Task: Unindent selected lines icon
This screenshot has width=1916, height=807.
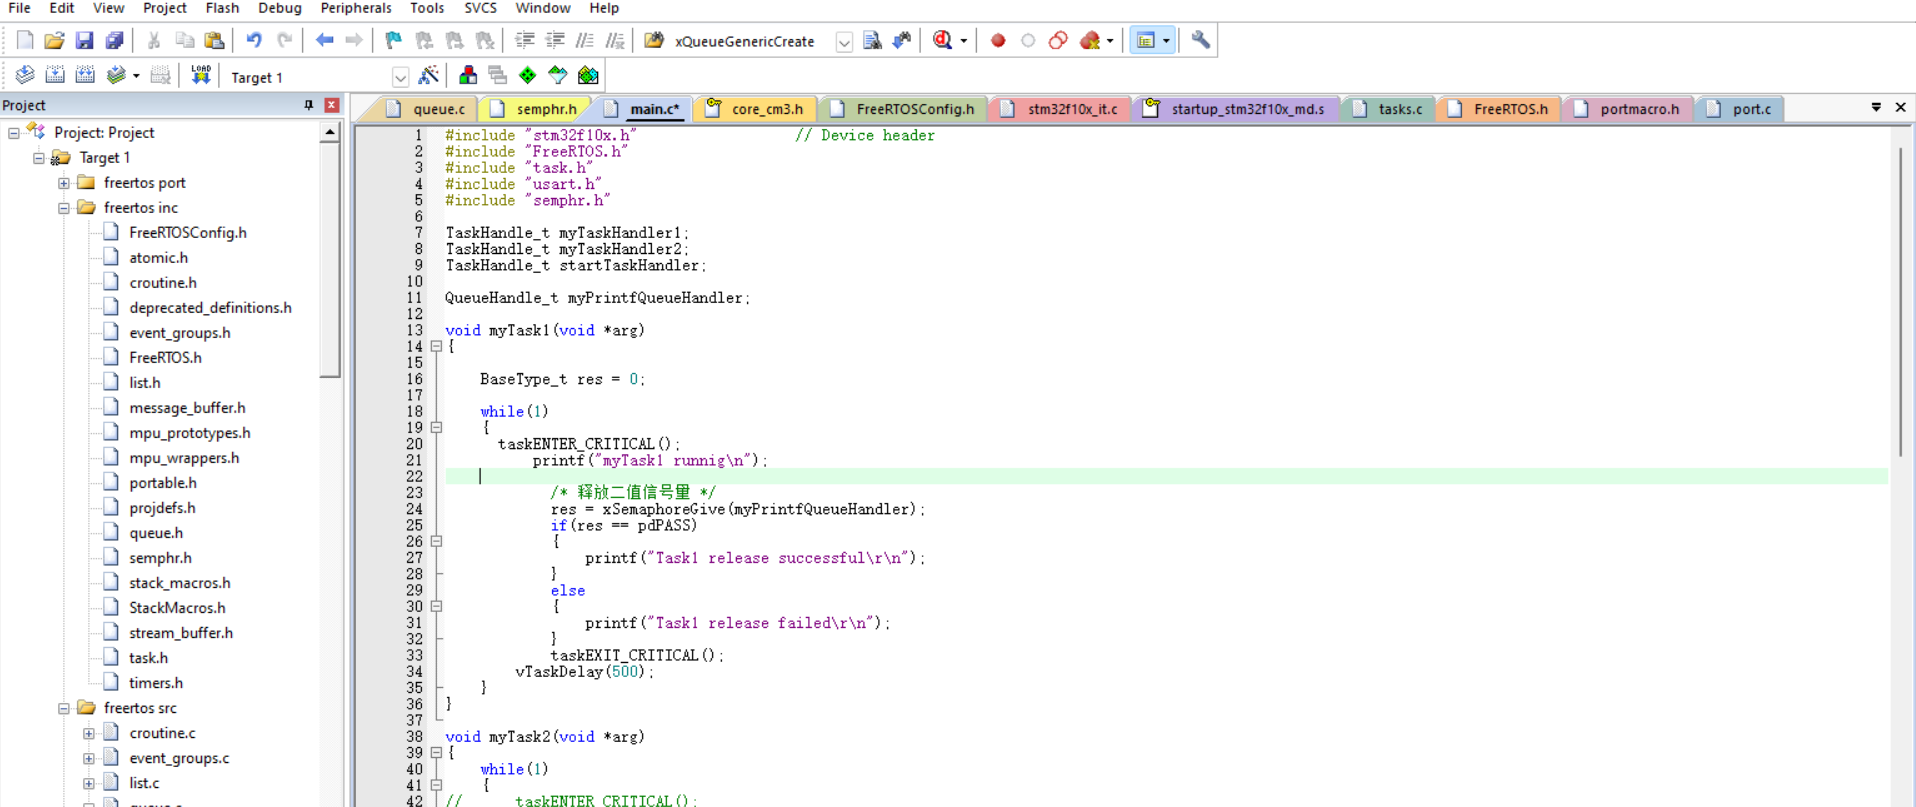Action: [554, 41]
